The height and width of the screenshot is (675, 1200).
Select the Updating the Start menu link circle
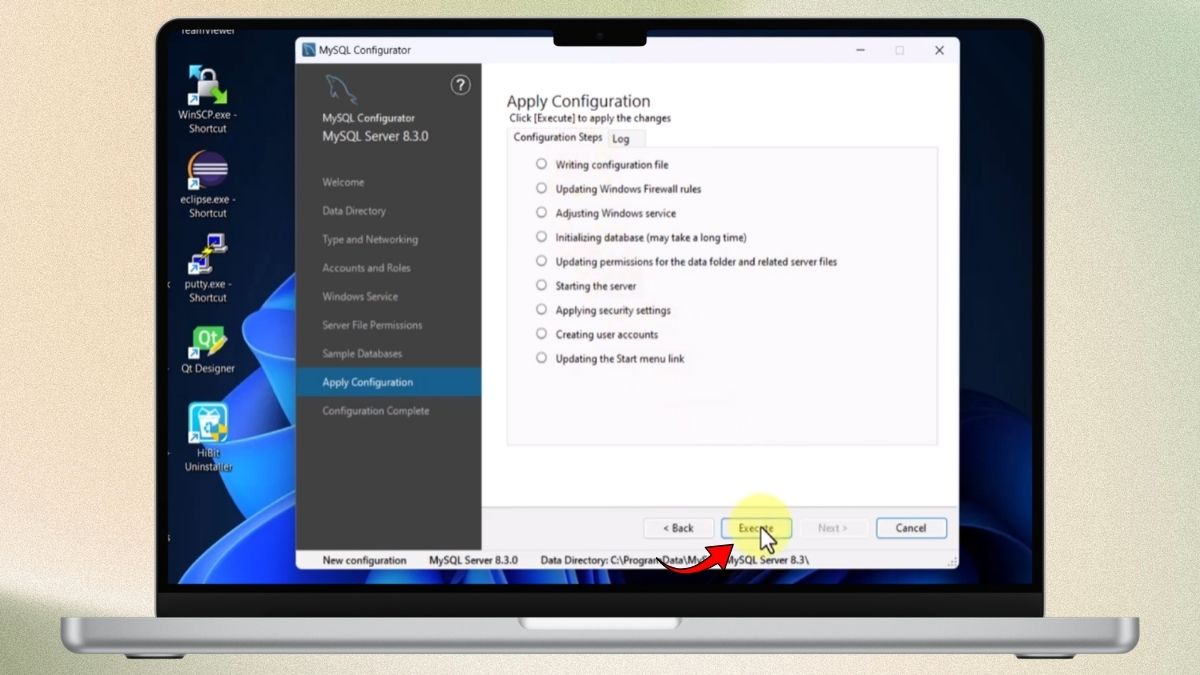coord(541,358)
